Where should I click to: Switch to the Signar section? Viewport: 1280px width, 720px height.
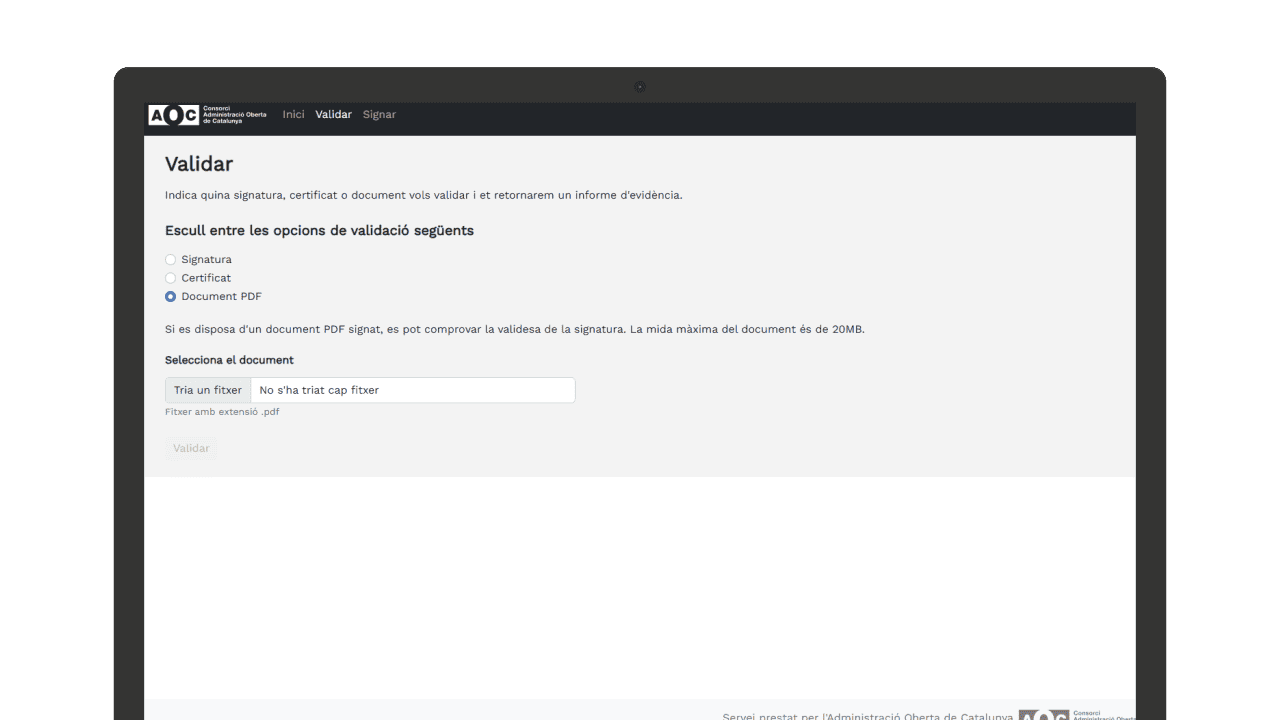[x=379, y=115]
